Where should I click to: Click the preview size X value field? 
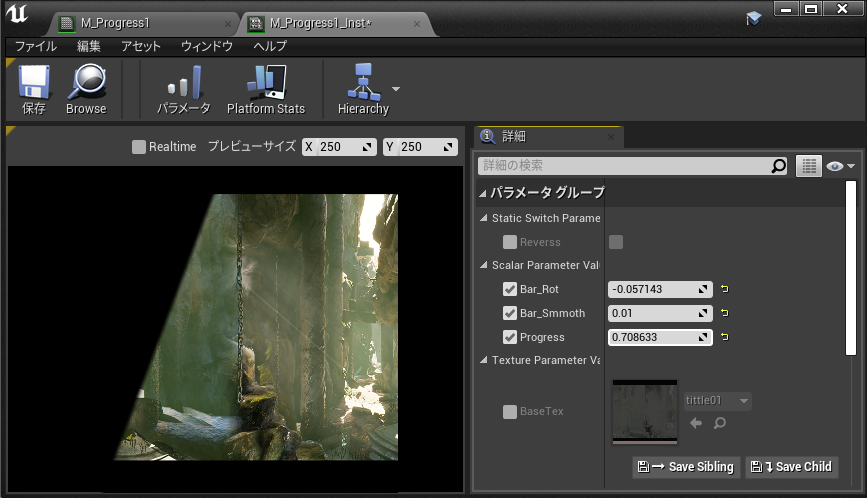339,146
